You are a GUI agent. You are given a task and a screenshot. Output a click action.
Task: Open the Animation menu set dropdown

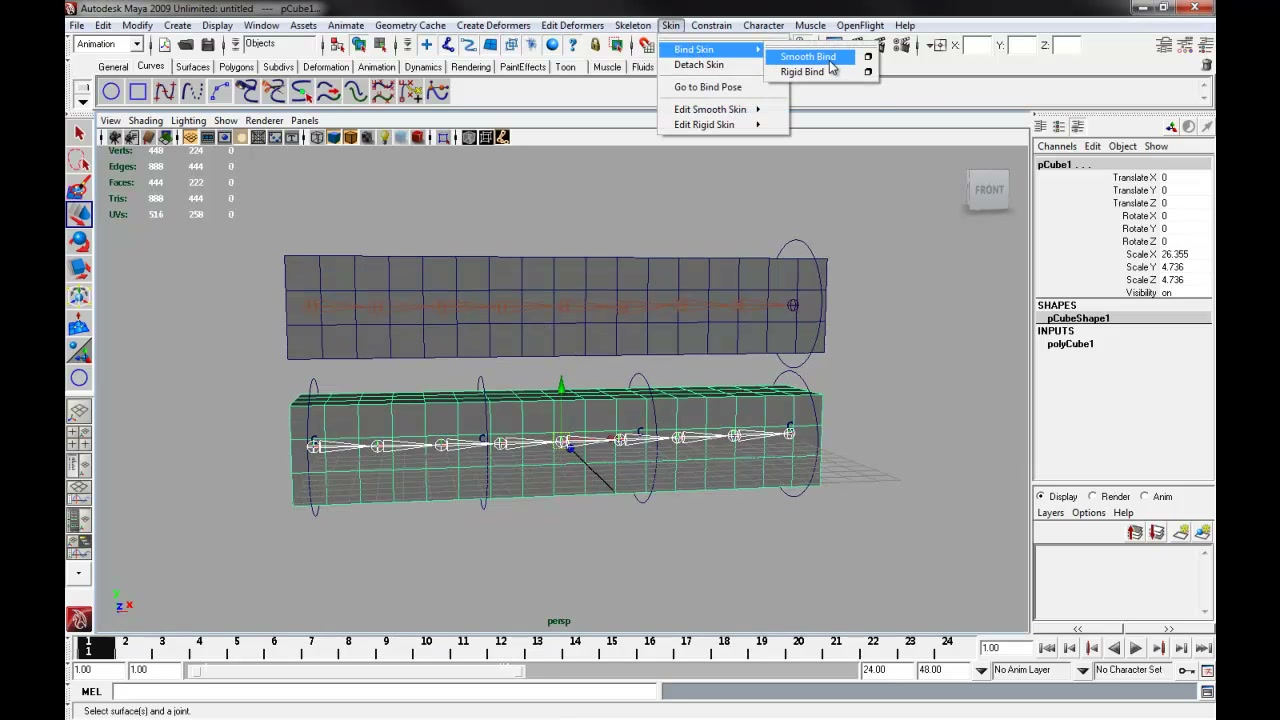(x=137, y=44)
